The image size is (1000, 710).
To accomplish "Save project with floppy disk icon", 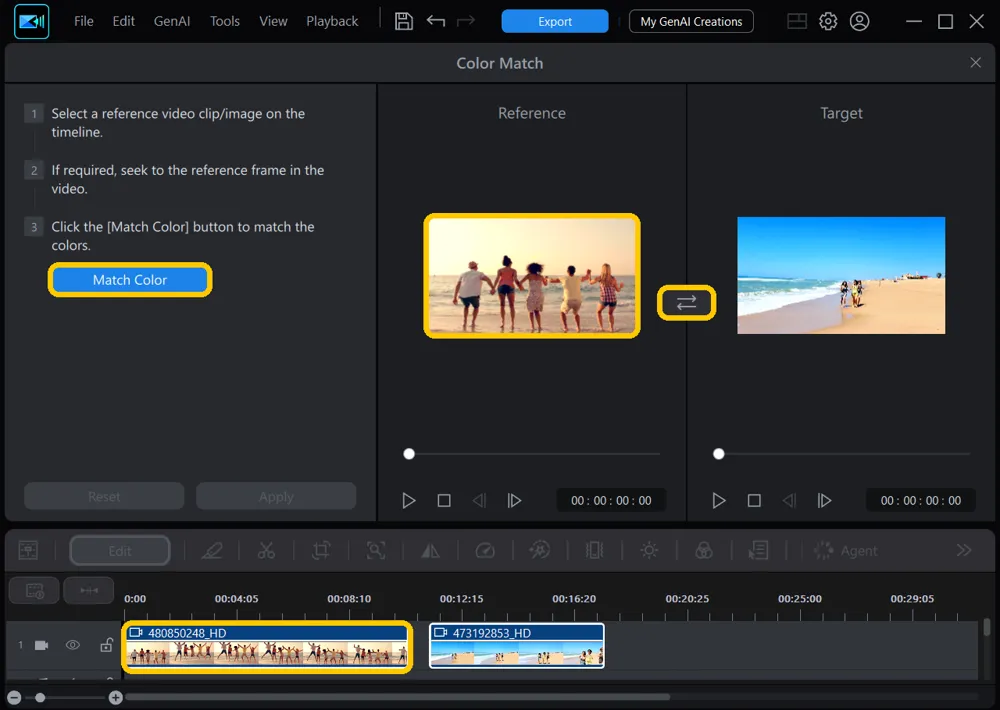I will (x=404, y=21).
